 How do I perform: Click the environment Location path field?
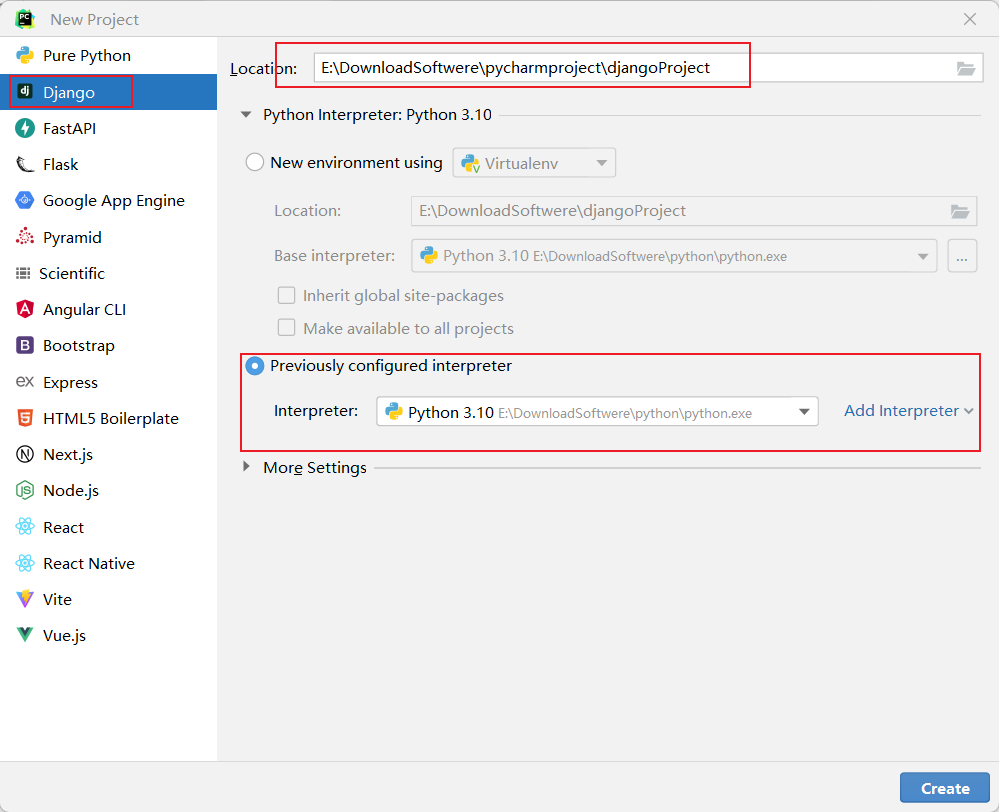[694, 211]
